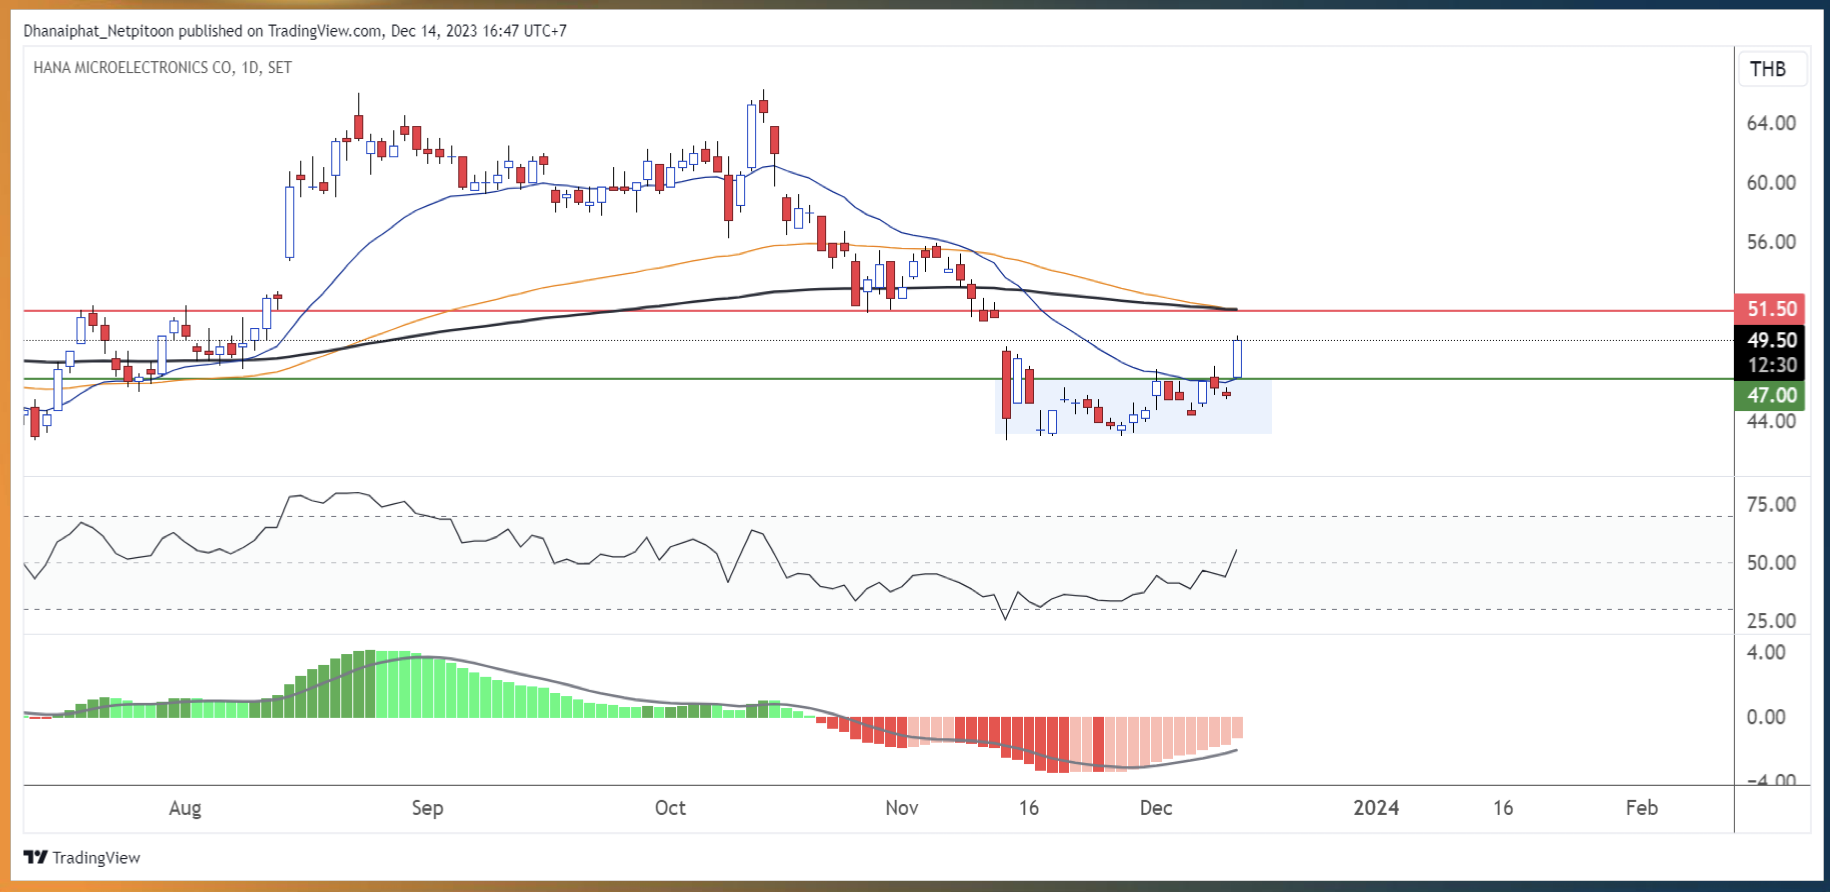
Task: Click the 4.00 MACD axis value
Action: (1766, 652)
